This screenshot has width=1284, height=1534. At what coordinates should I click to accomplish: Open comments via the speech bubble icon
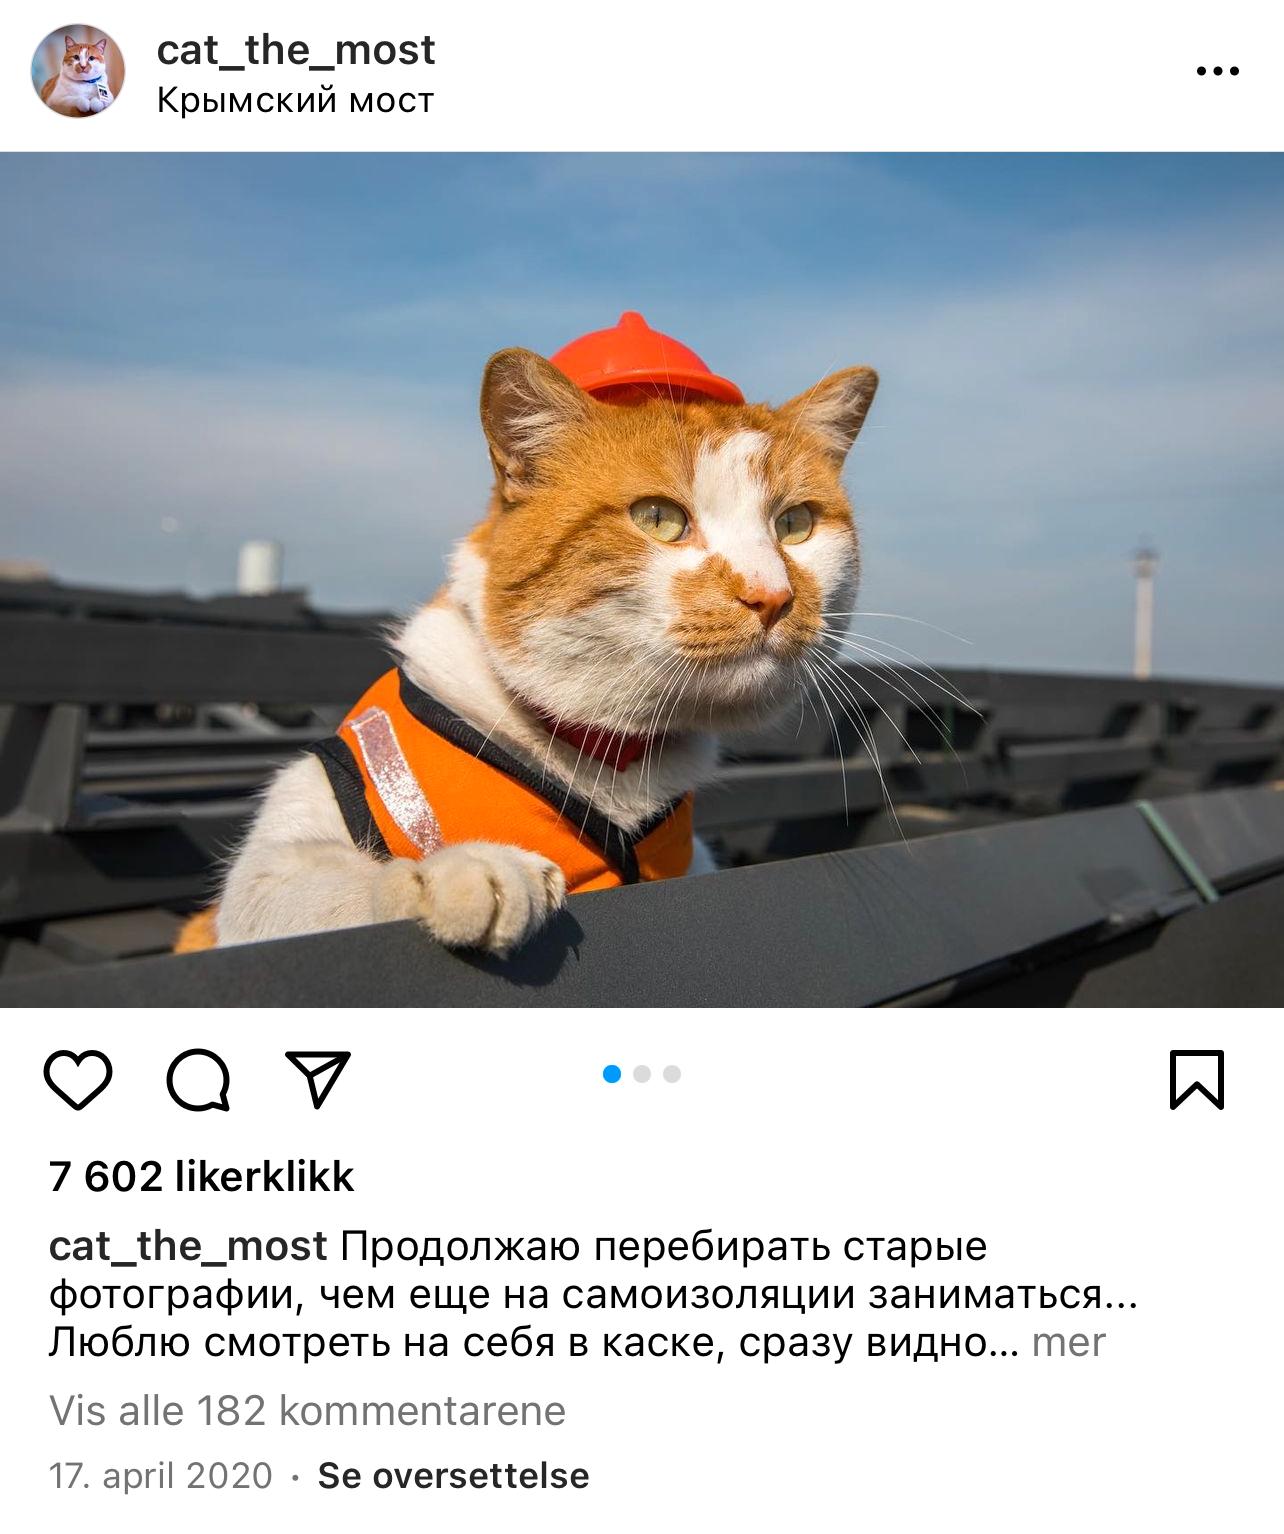coord(199,1080)
